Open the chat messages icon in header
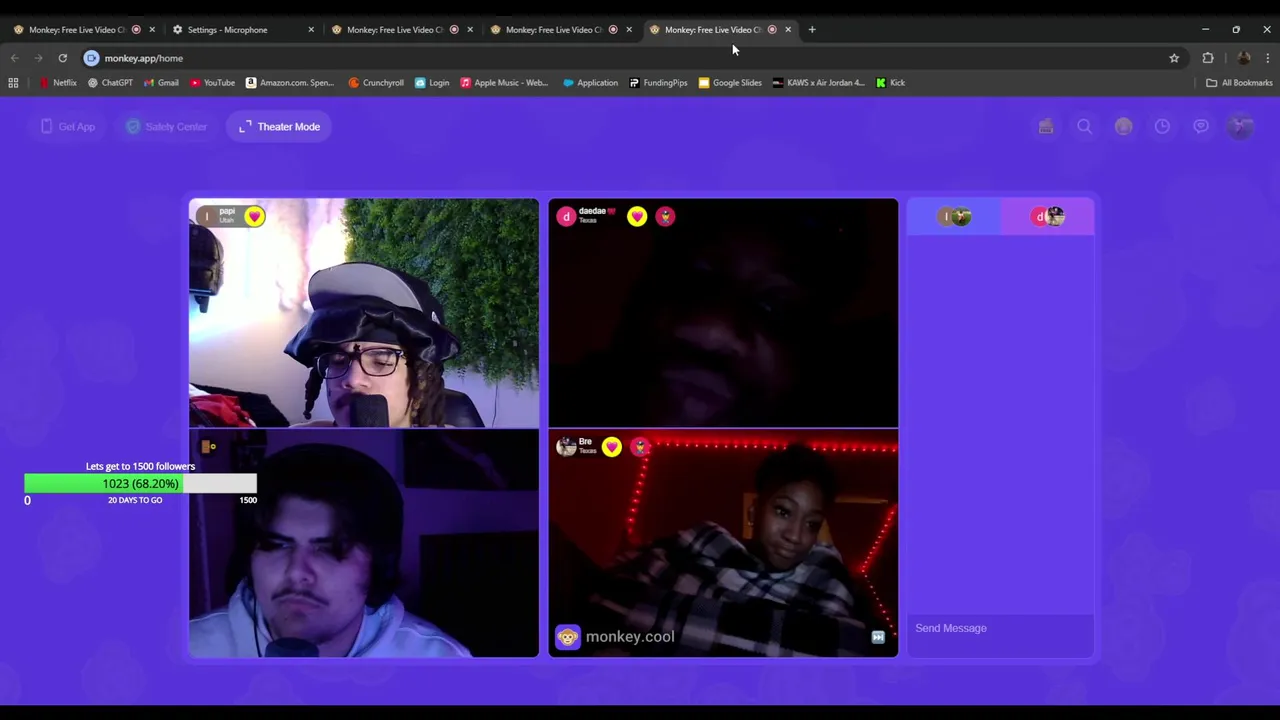This screenshot has height=720, width=1280. (1201, 127)
